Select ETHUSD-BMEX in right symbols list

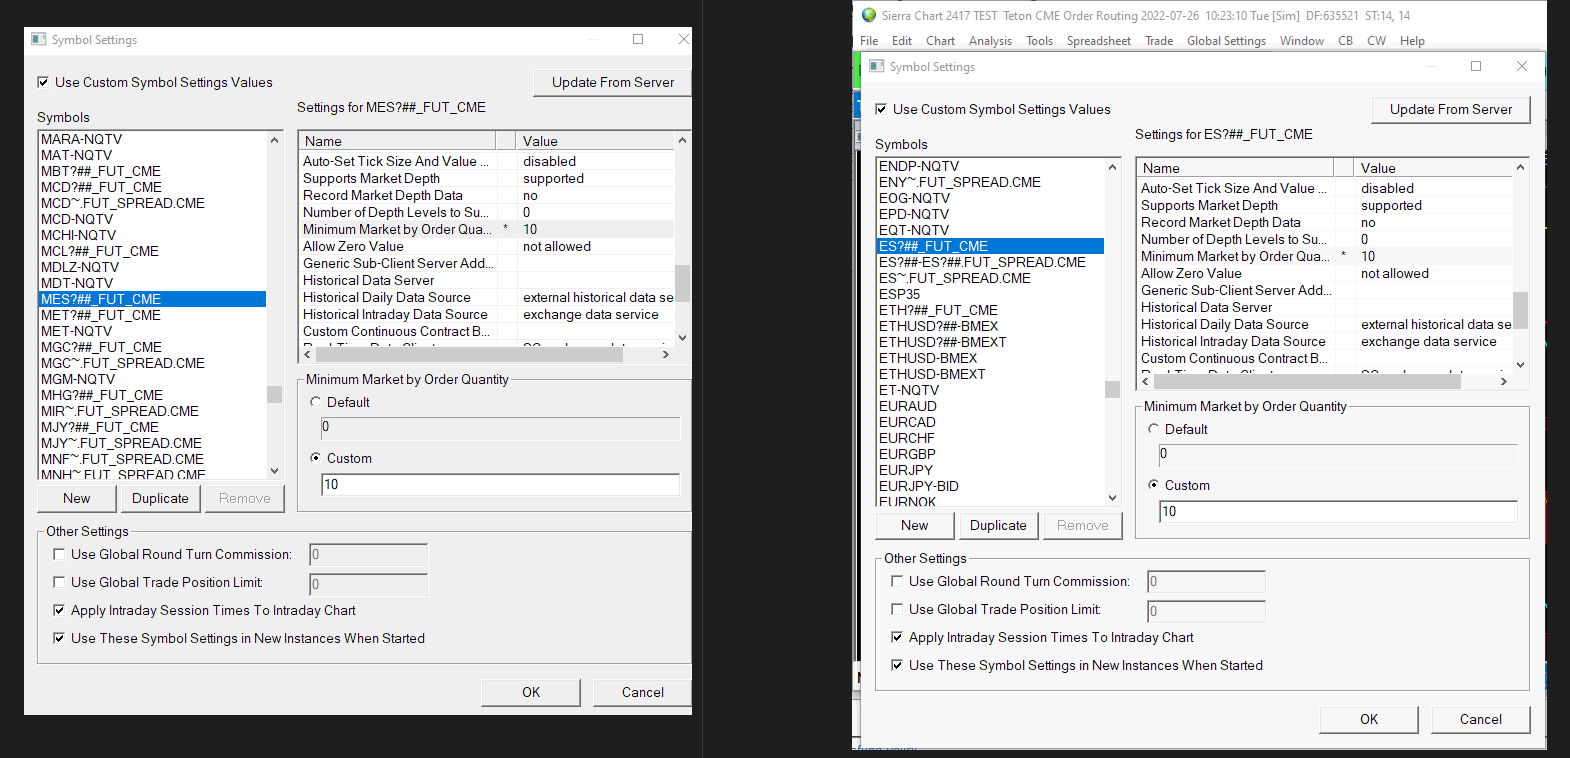click(991, 358)
